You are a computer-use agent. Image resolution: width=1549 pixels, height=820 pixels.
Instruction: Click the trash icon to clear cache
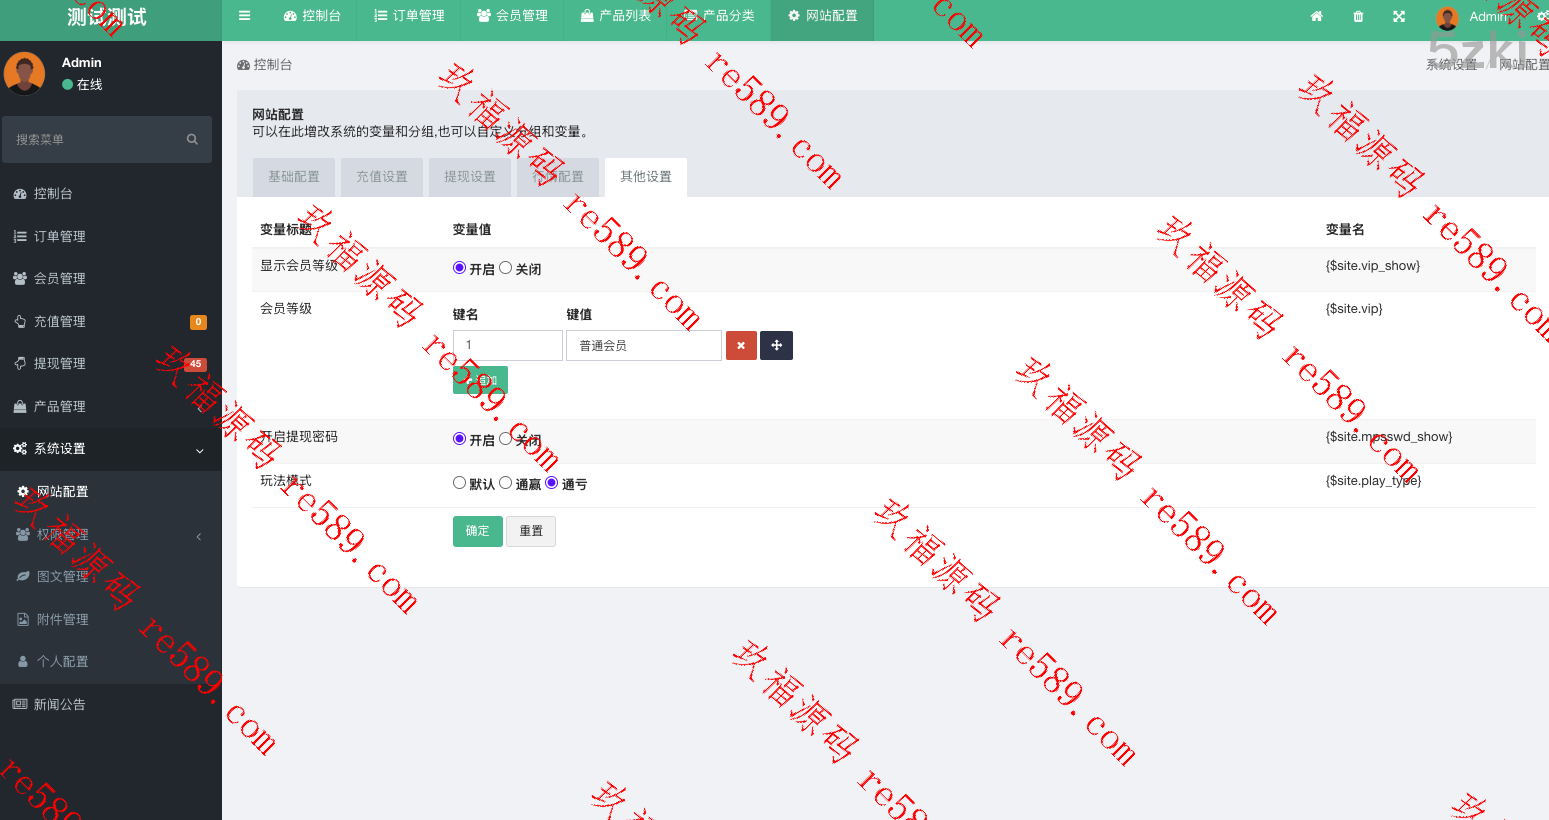pyautogui.click(x=1358, y=16)
